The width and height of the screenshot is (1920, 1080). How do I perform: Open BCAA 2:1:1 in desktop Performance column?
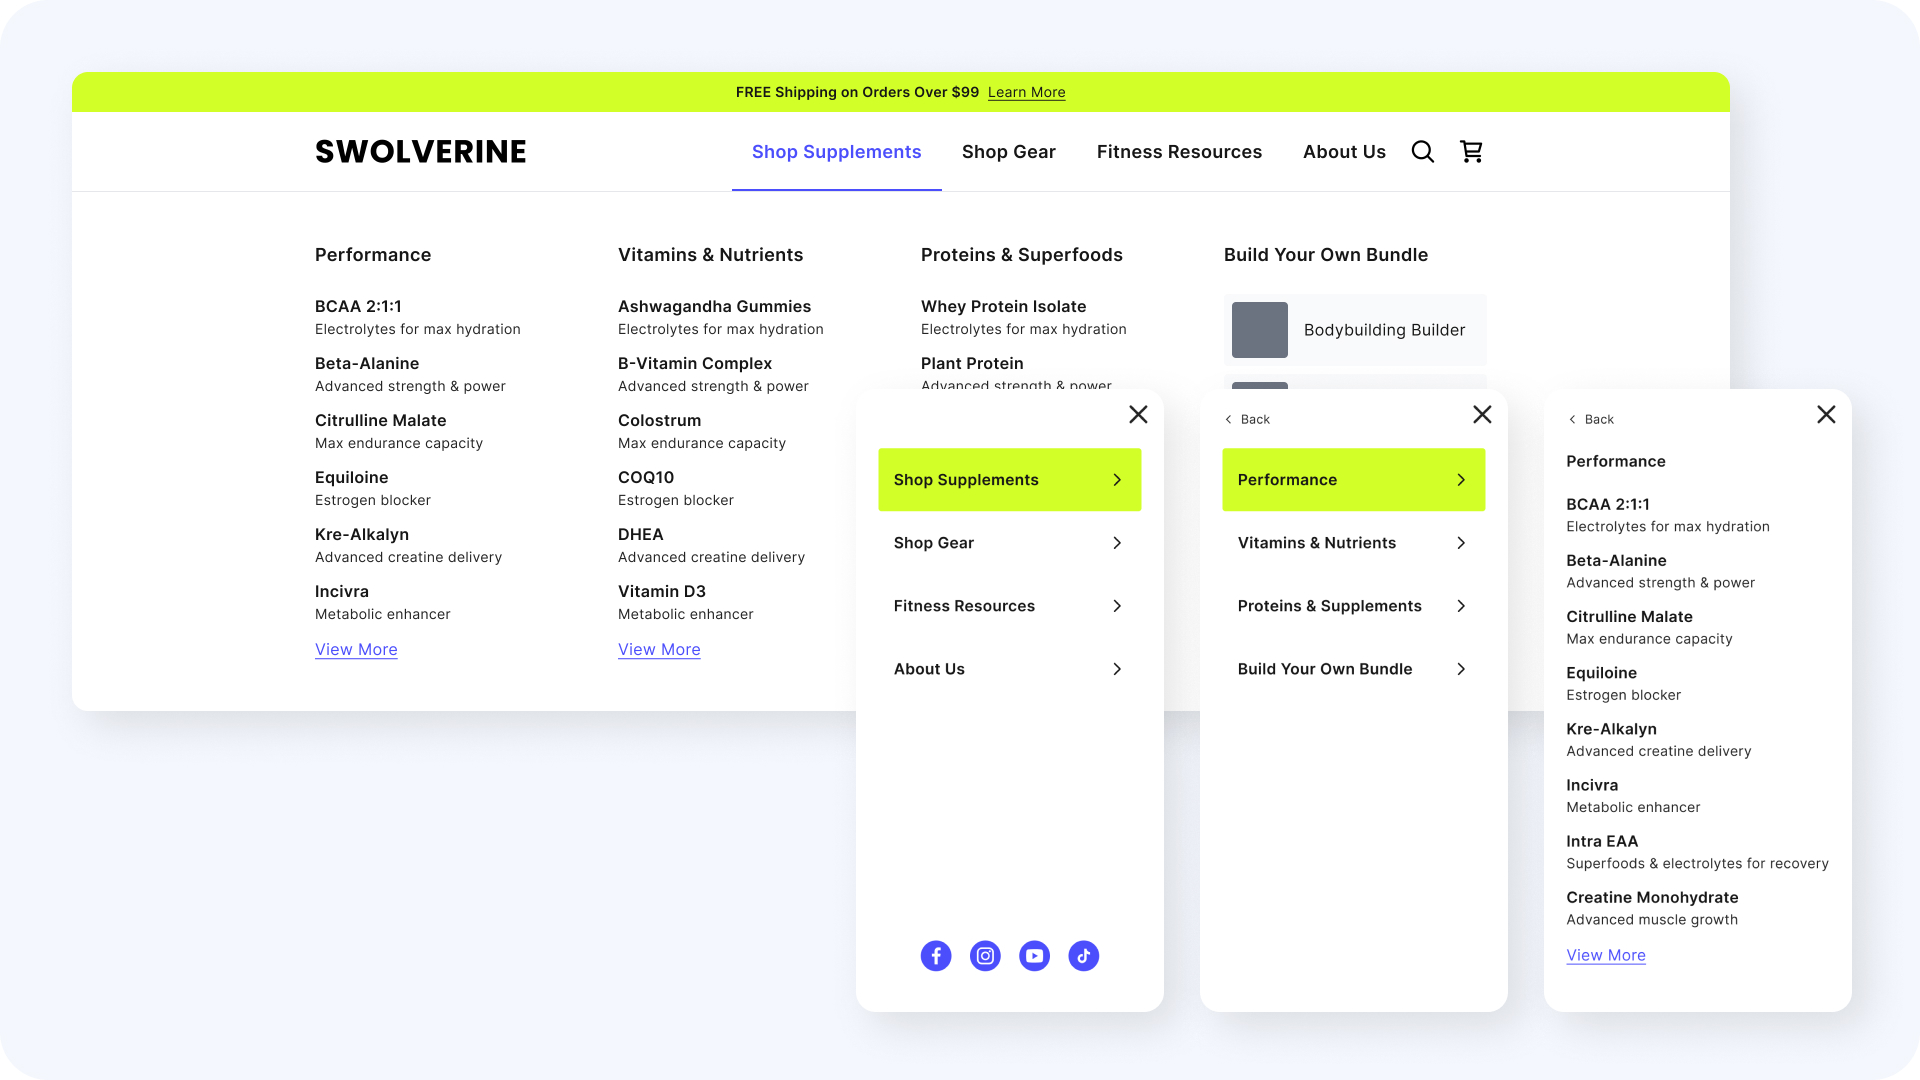[418, 317]
